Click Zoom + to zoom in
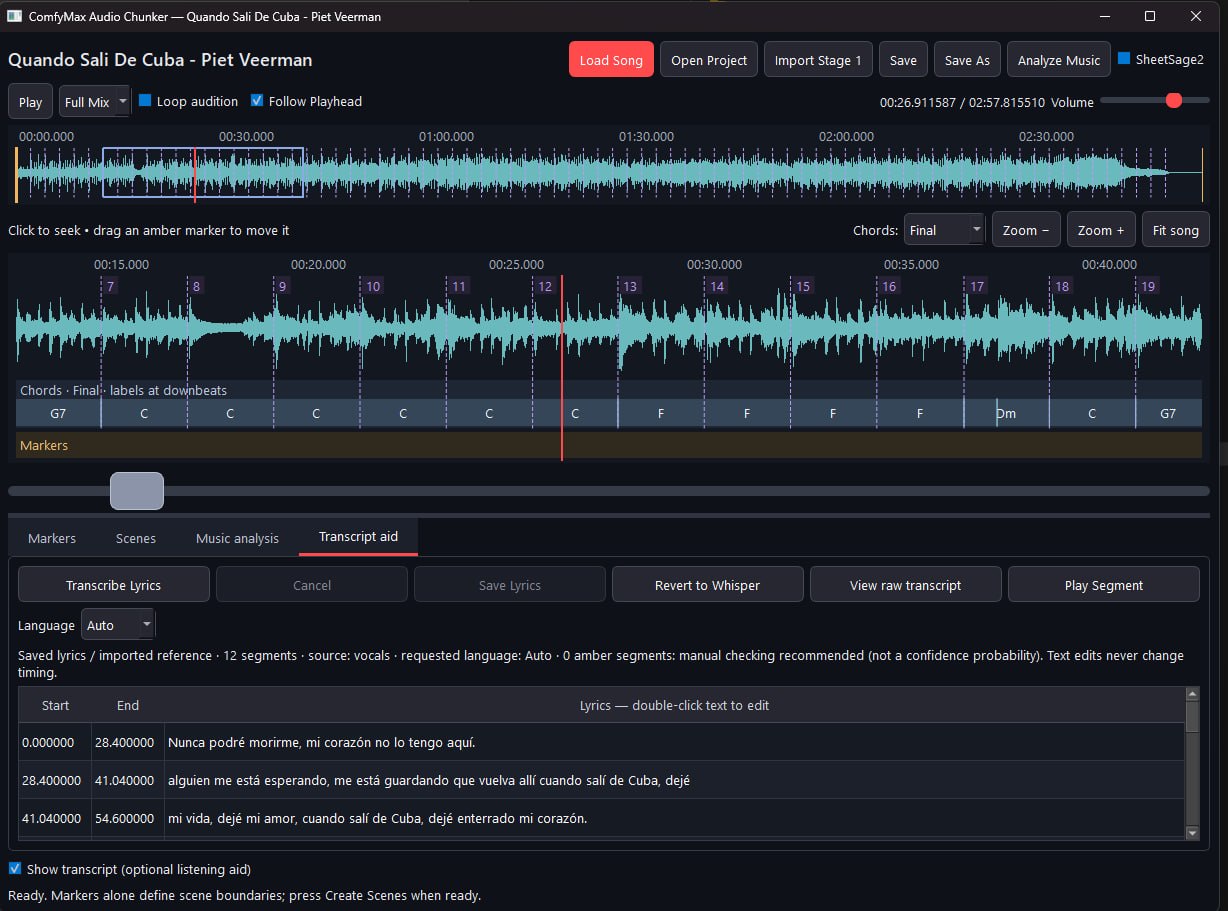This screenshot has width=1228, height=911. tap(1101, 230)
